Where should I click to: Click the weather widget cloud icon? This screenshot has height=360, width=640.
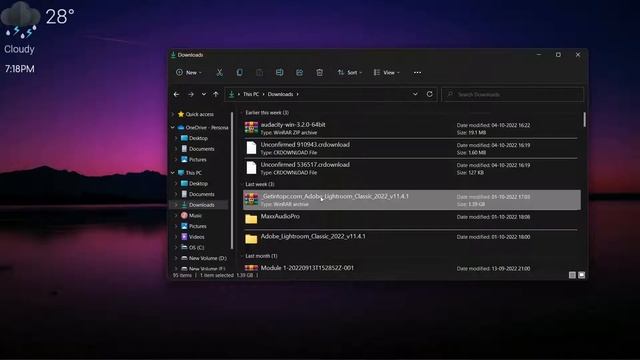[20, 20]
